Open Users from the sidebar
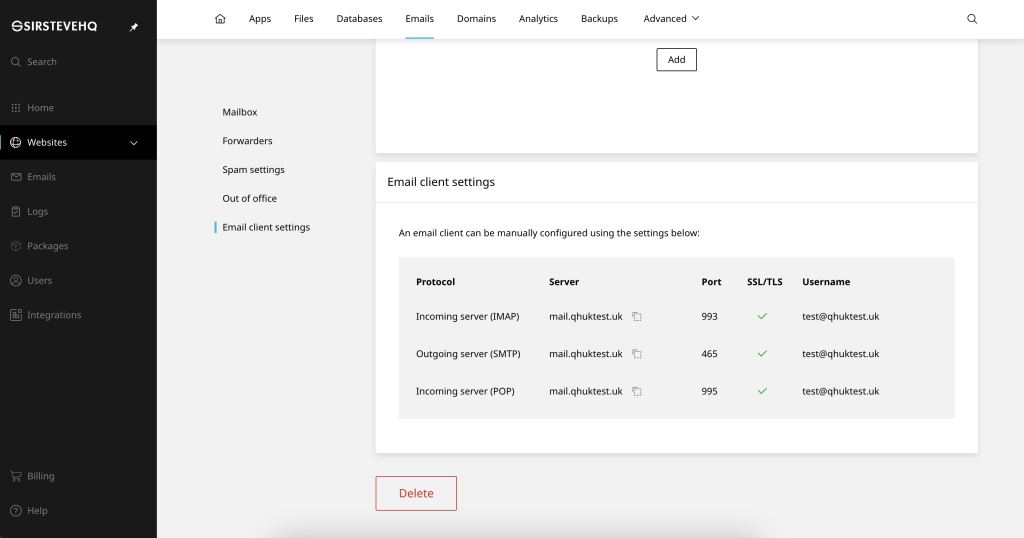 click(x=39, y=281)
